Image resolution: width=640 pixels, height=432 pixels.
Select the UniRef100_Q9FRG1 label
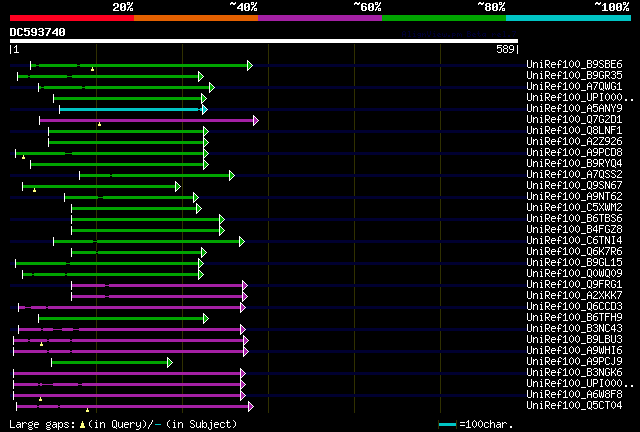(574, 285)
